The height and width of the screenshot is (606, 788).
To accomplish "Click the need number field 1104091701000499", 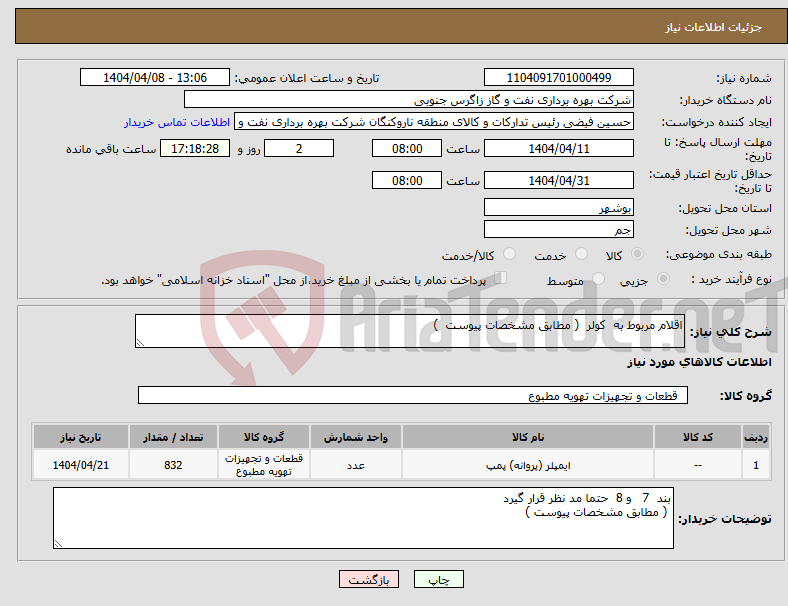I will pyautogui.click(x=558, y=77).
